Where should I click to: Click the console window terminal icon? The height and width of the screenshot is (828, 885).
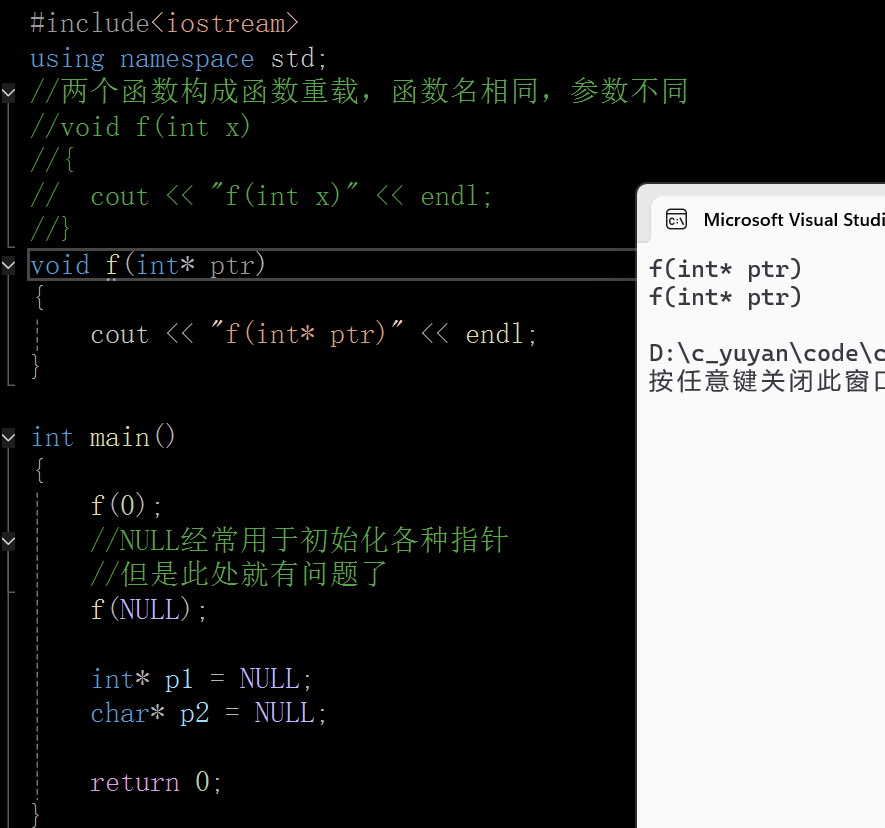pyautogui.click(x=676, y=219)
